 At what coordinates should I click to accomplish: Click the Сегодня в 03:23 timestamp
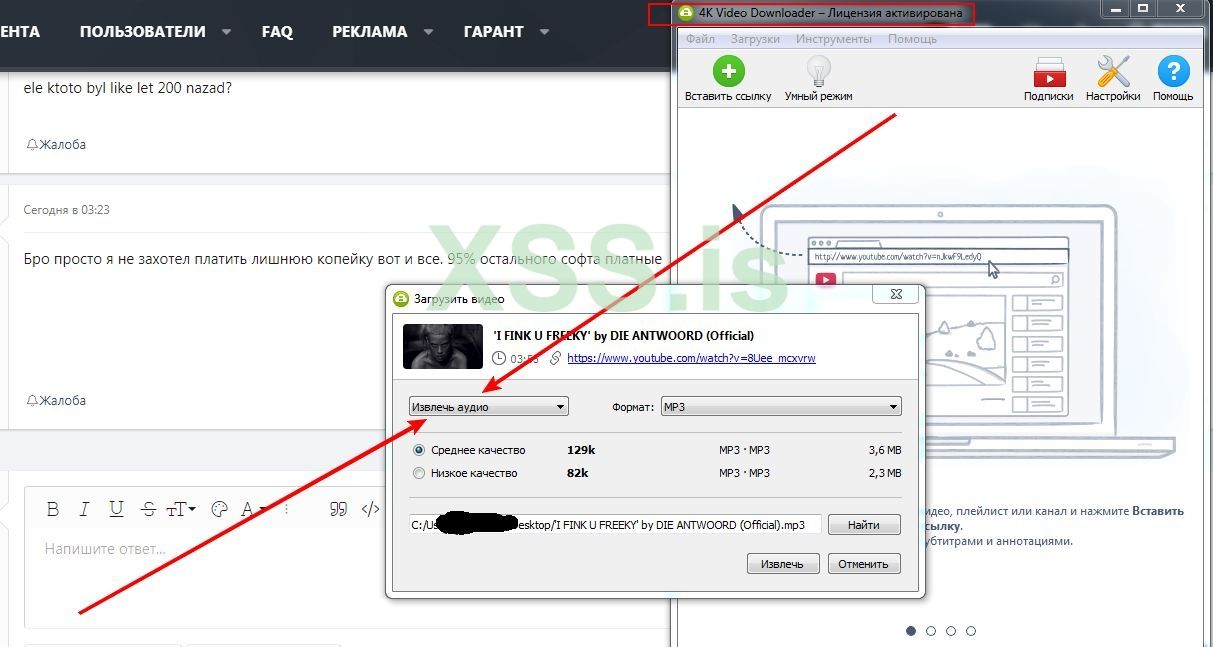point(67,210)
